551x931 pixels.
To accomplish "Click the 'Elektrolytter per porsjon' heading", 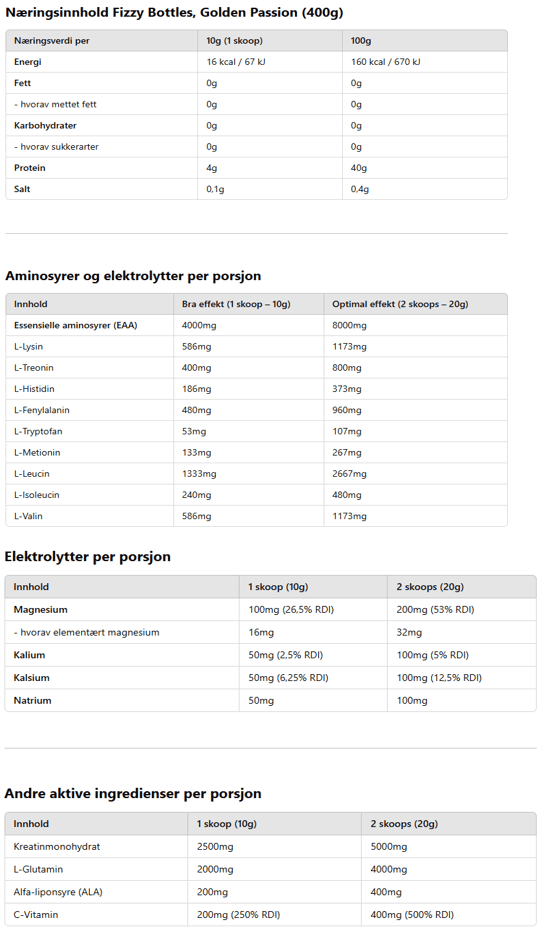I will pyautogui.click(x=87, y=557).
